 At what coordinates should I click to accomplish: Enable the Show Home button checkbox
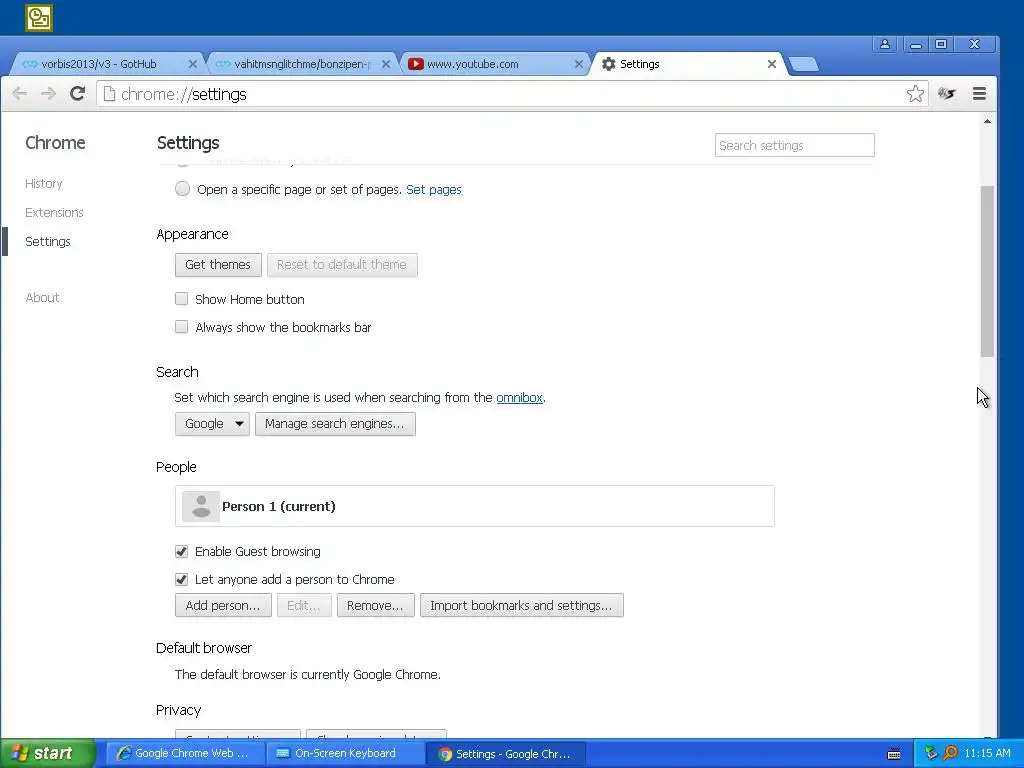tap(182, 298)
